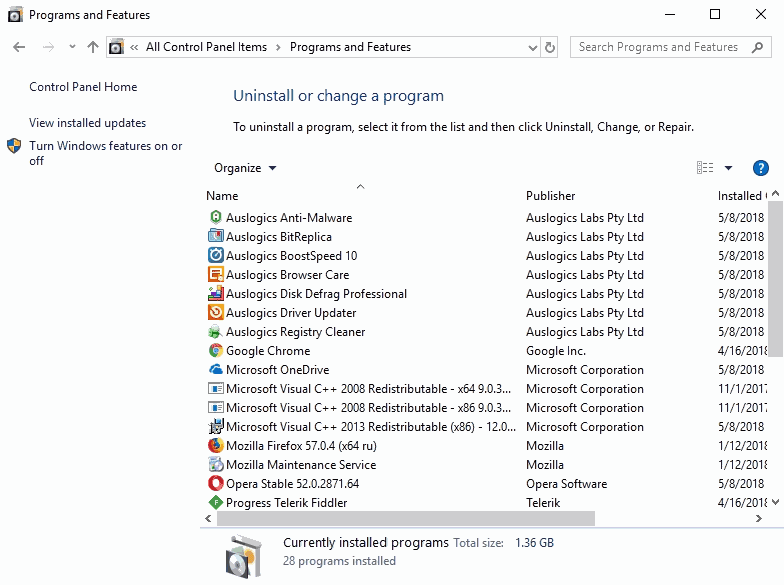Navigate to All Control Panel Items breadcrumb
Image resolution: width=784 pixels, height=585 pixels.
click(x=206, y=47)
